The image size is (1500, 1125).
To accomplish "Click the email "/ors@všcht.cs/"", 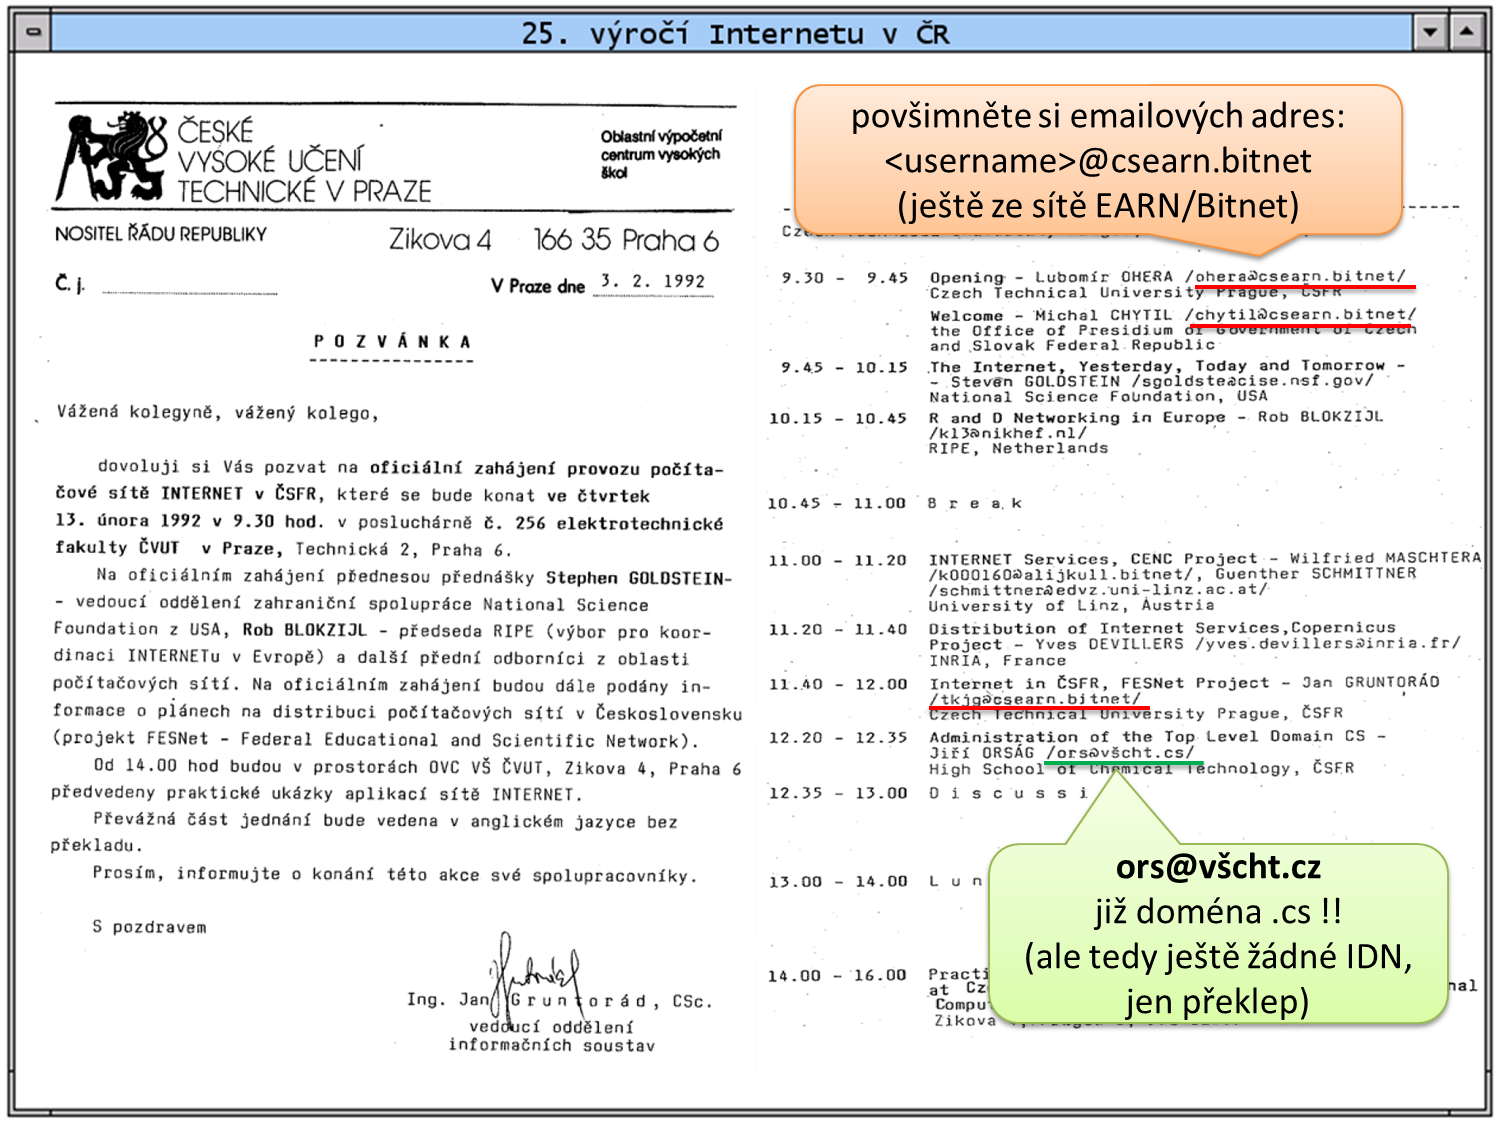I will pyautogui.click(x=1120, y=752).
